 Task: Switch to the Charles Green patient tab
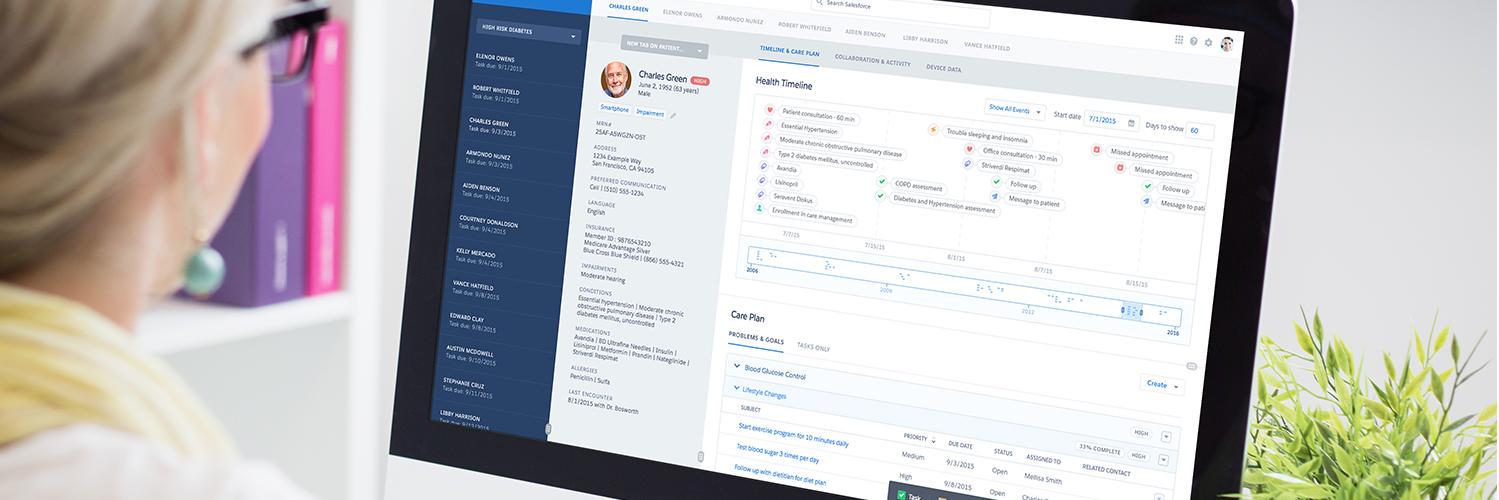pos(629,9)
